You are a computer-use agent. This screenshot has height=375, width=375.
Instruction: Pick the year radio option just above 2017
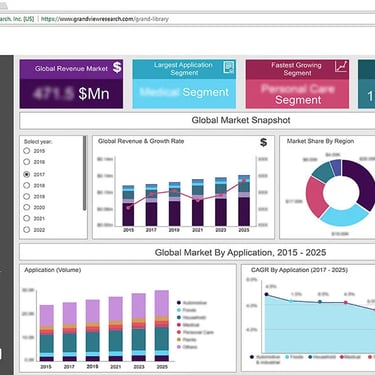tap(27, 162)
